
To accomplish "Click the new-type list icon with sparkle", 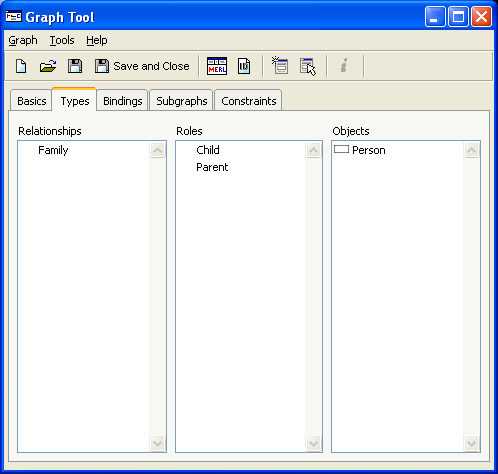I will [280, 65].
